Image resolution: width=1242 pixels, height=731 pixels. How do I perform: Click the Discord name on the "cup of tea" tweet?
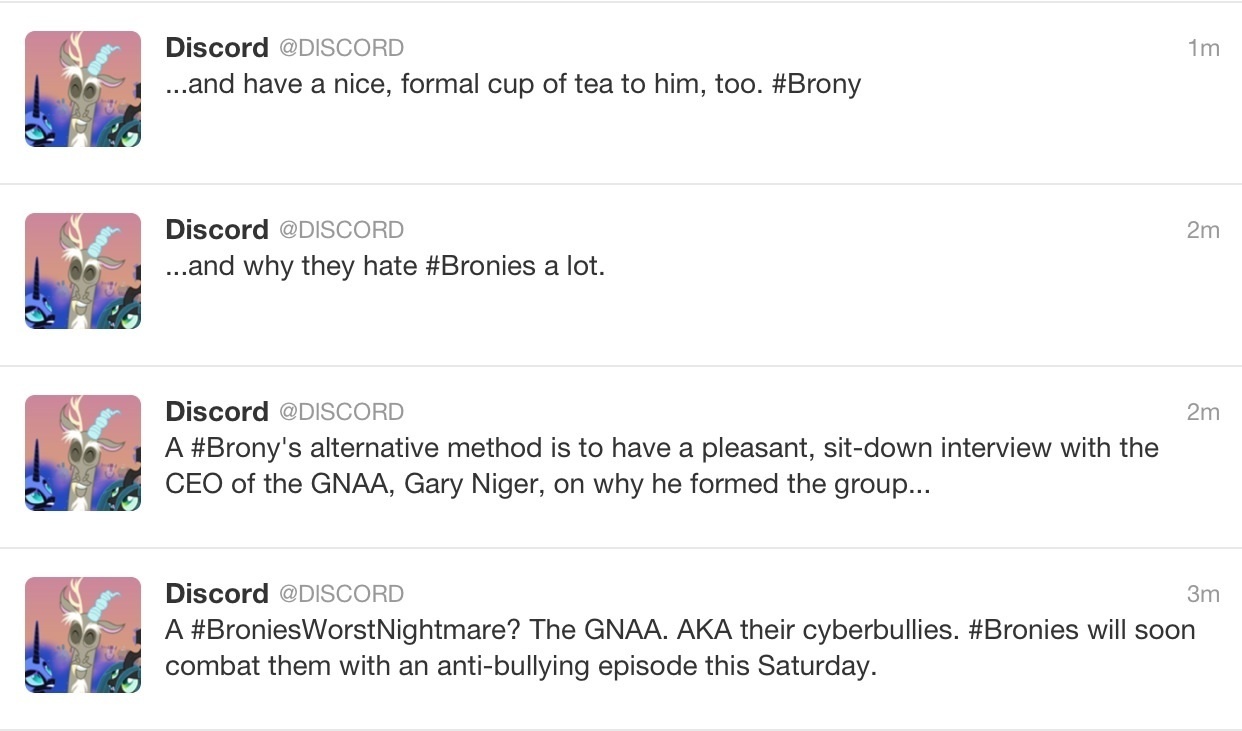[216, 48]
